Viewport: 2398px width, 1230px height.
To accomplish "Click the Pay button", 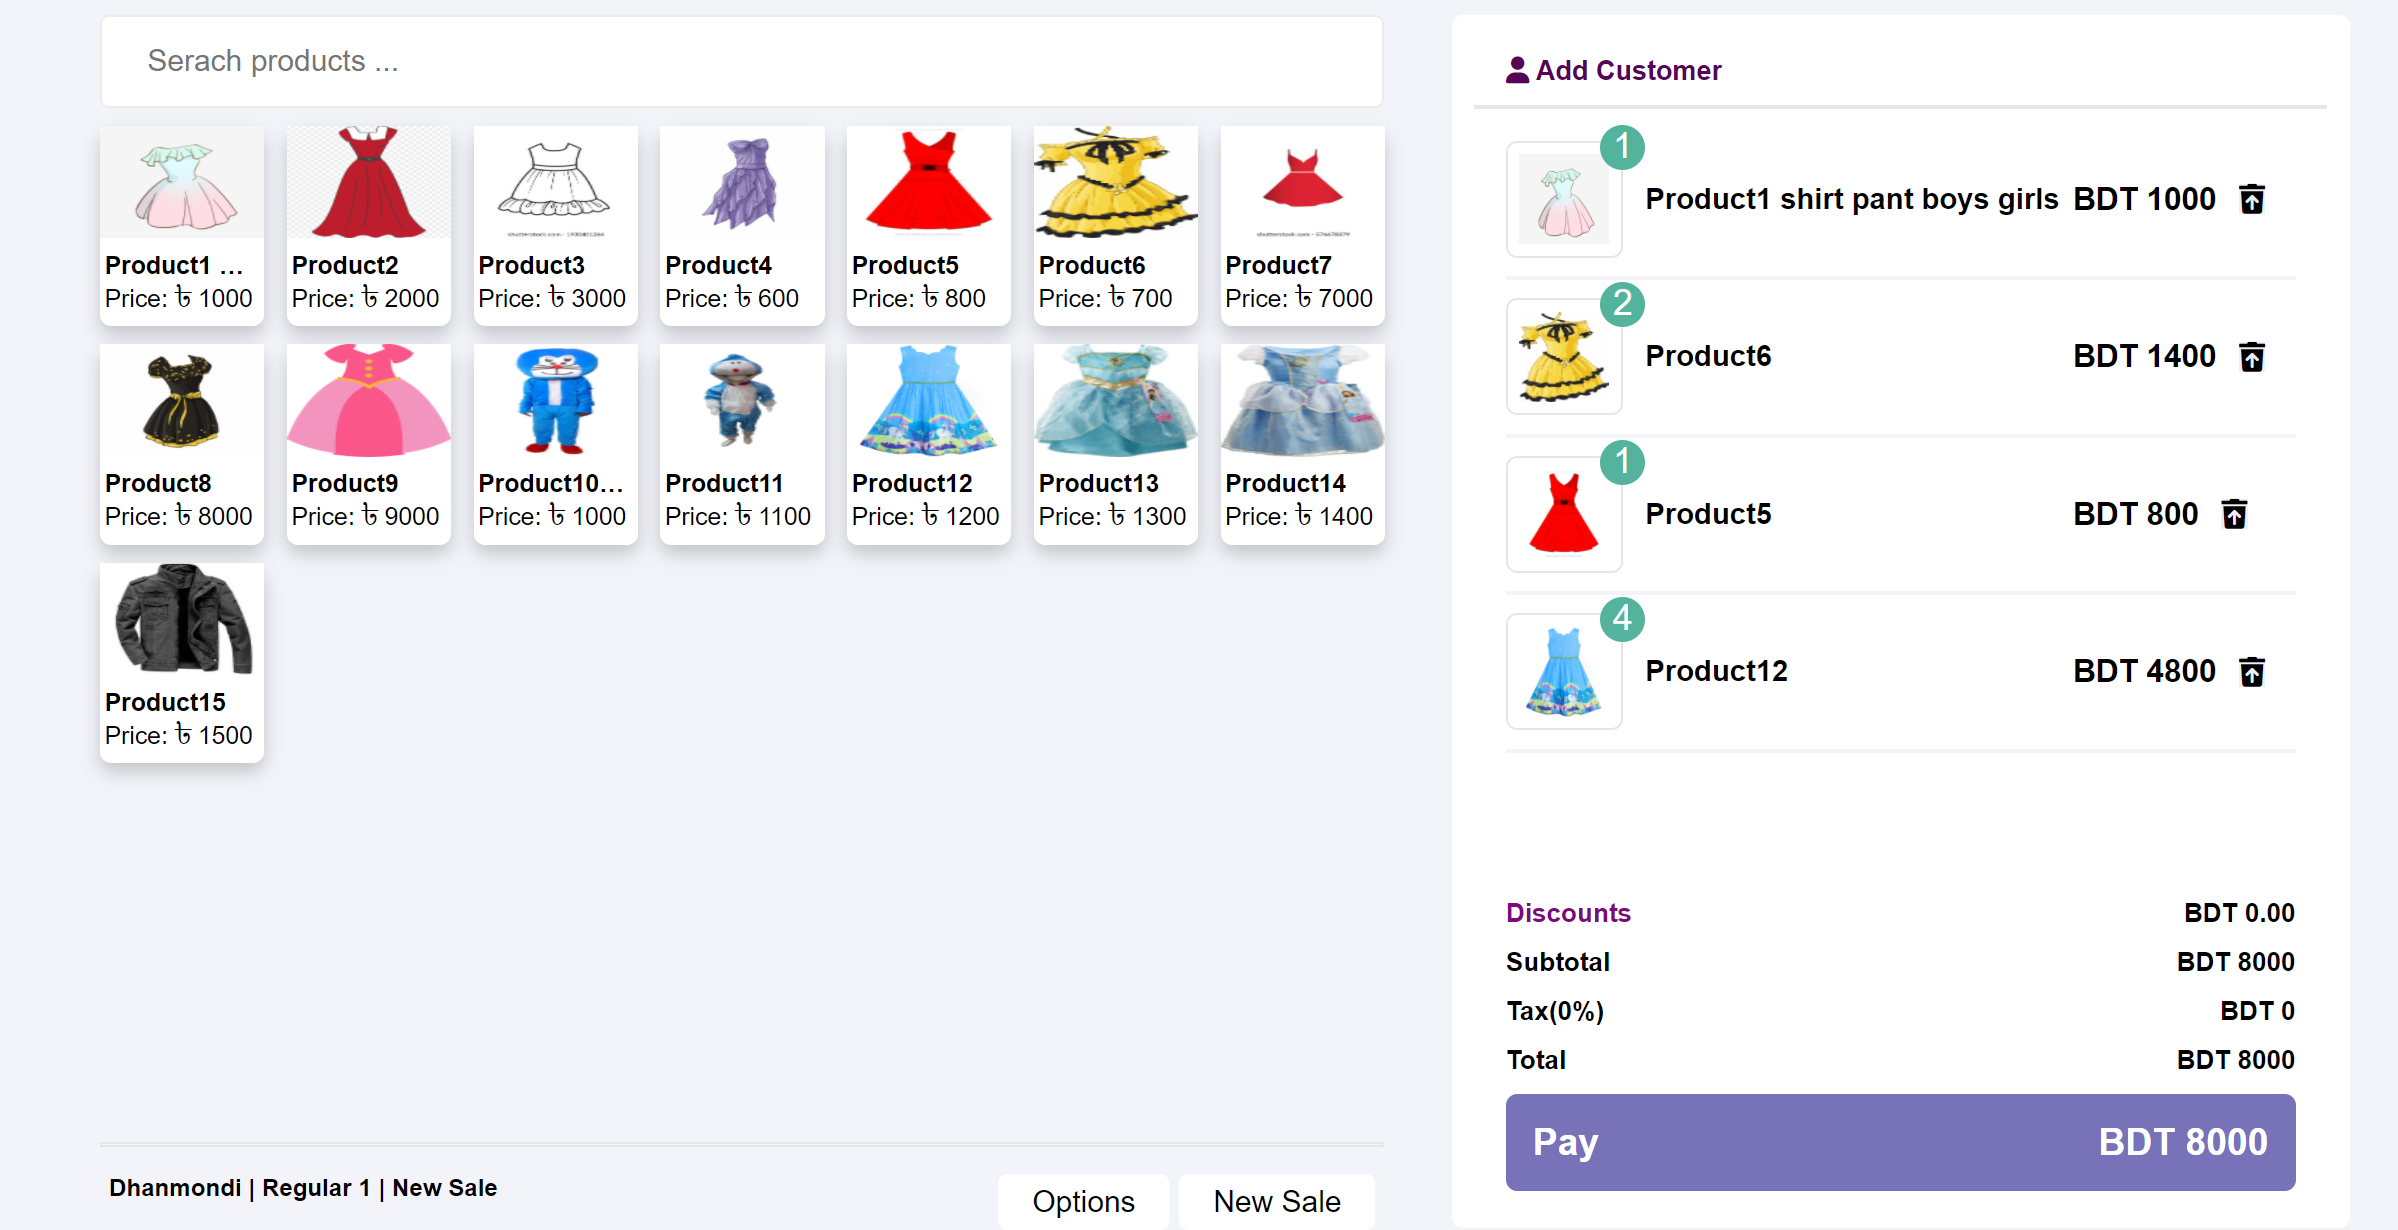I will [x=1899, y=1142].
